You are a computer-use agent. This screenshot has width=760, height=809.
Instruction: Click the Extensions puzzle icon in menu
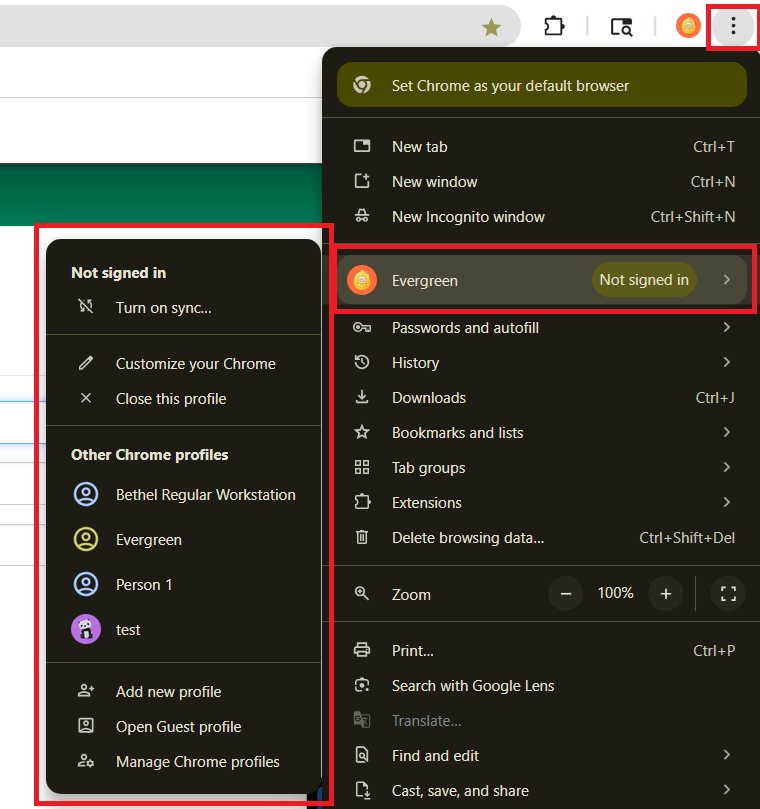pos(362,502)
